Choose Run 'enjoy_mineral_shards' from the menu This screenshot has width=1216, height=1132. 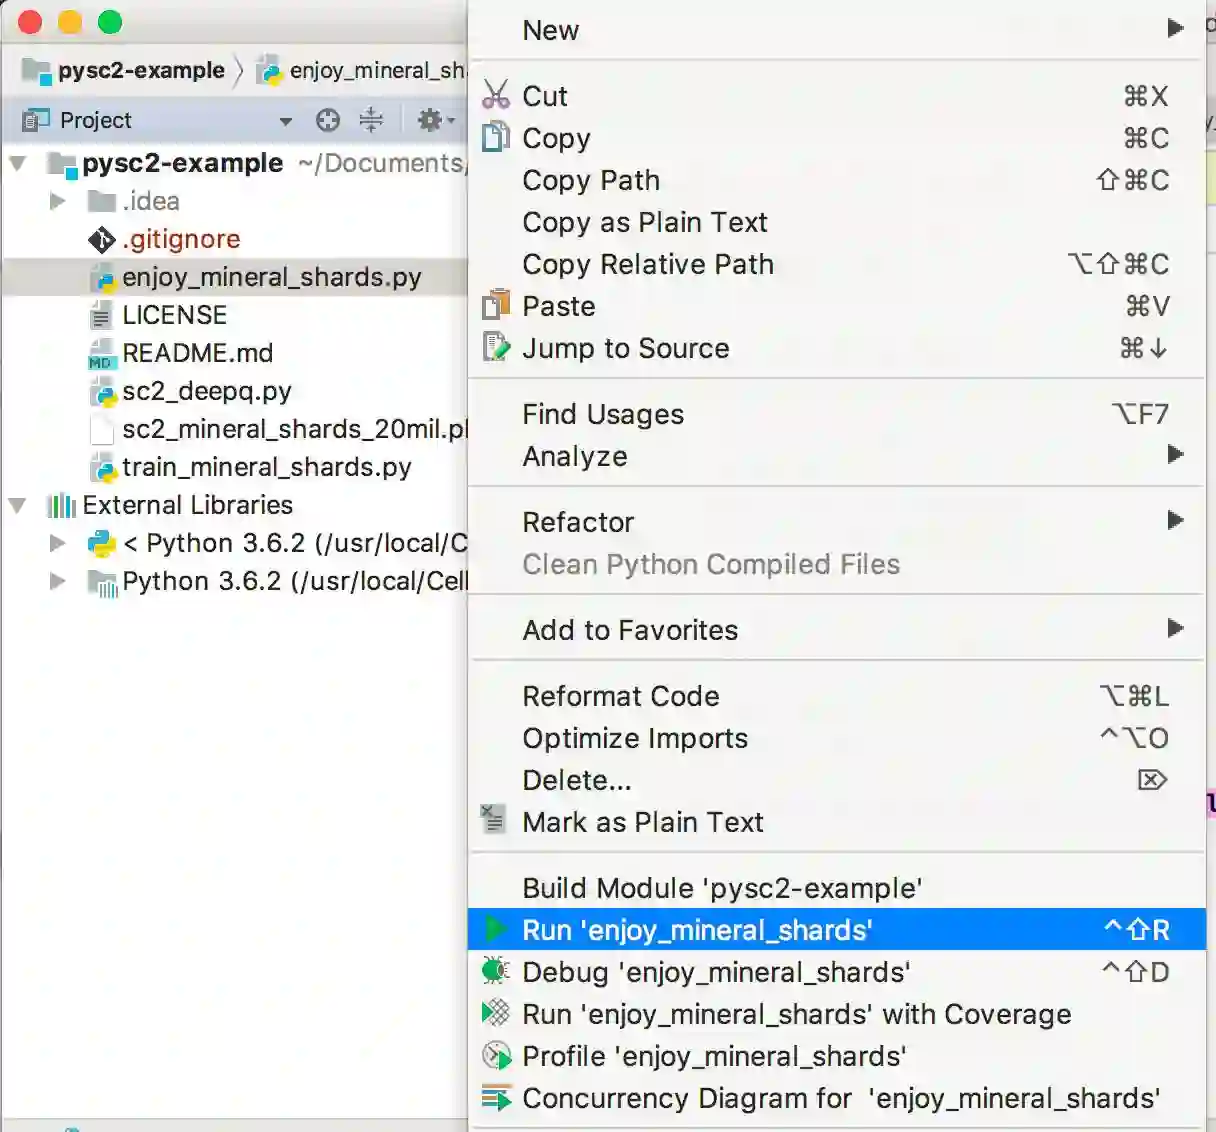[x=697, y=930]
